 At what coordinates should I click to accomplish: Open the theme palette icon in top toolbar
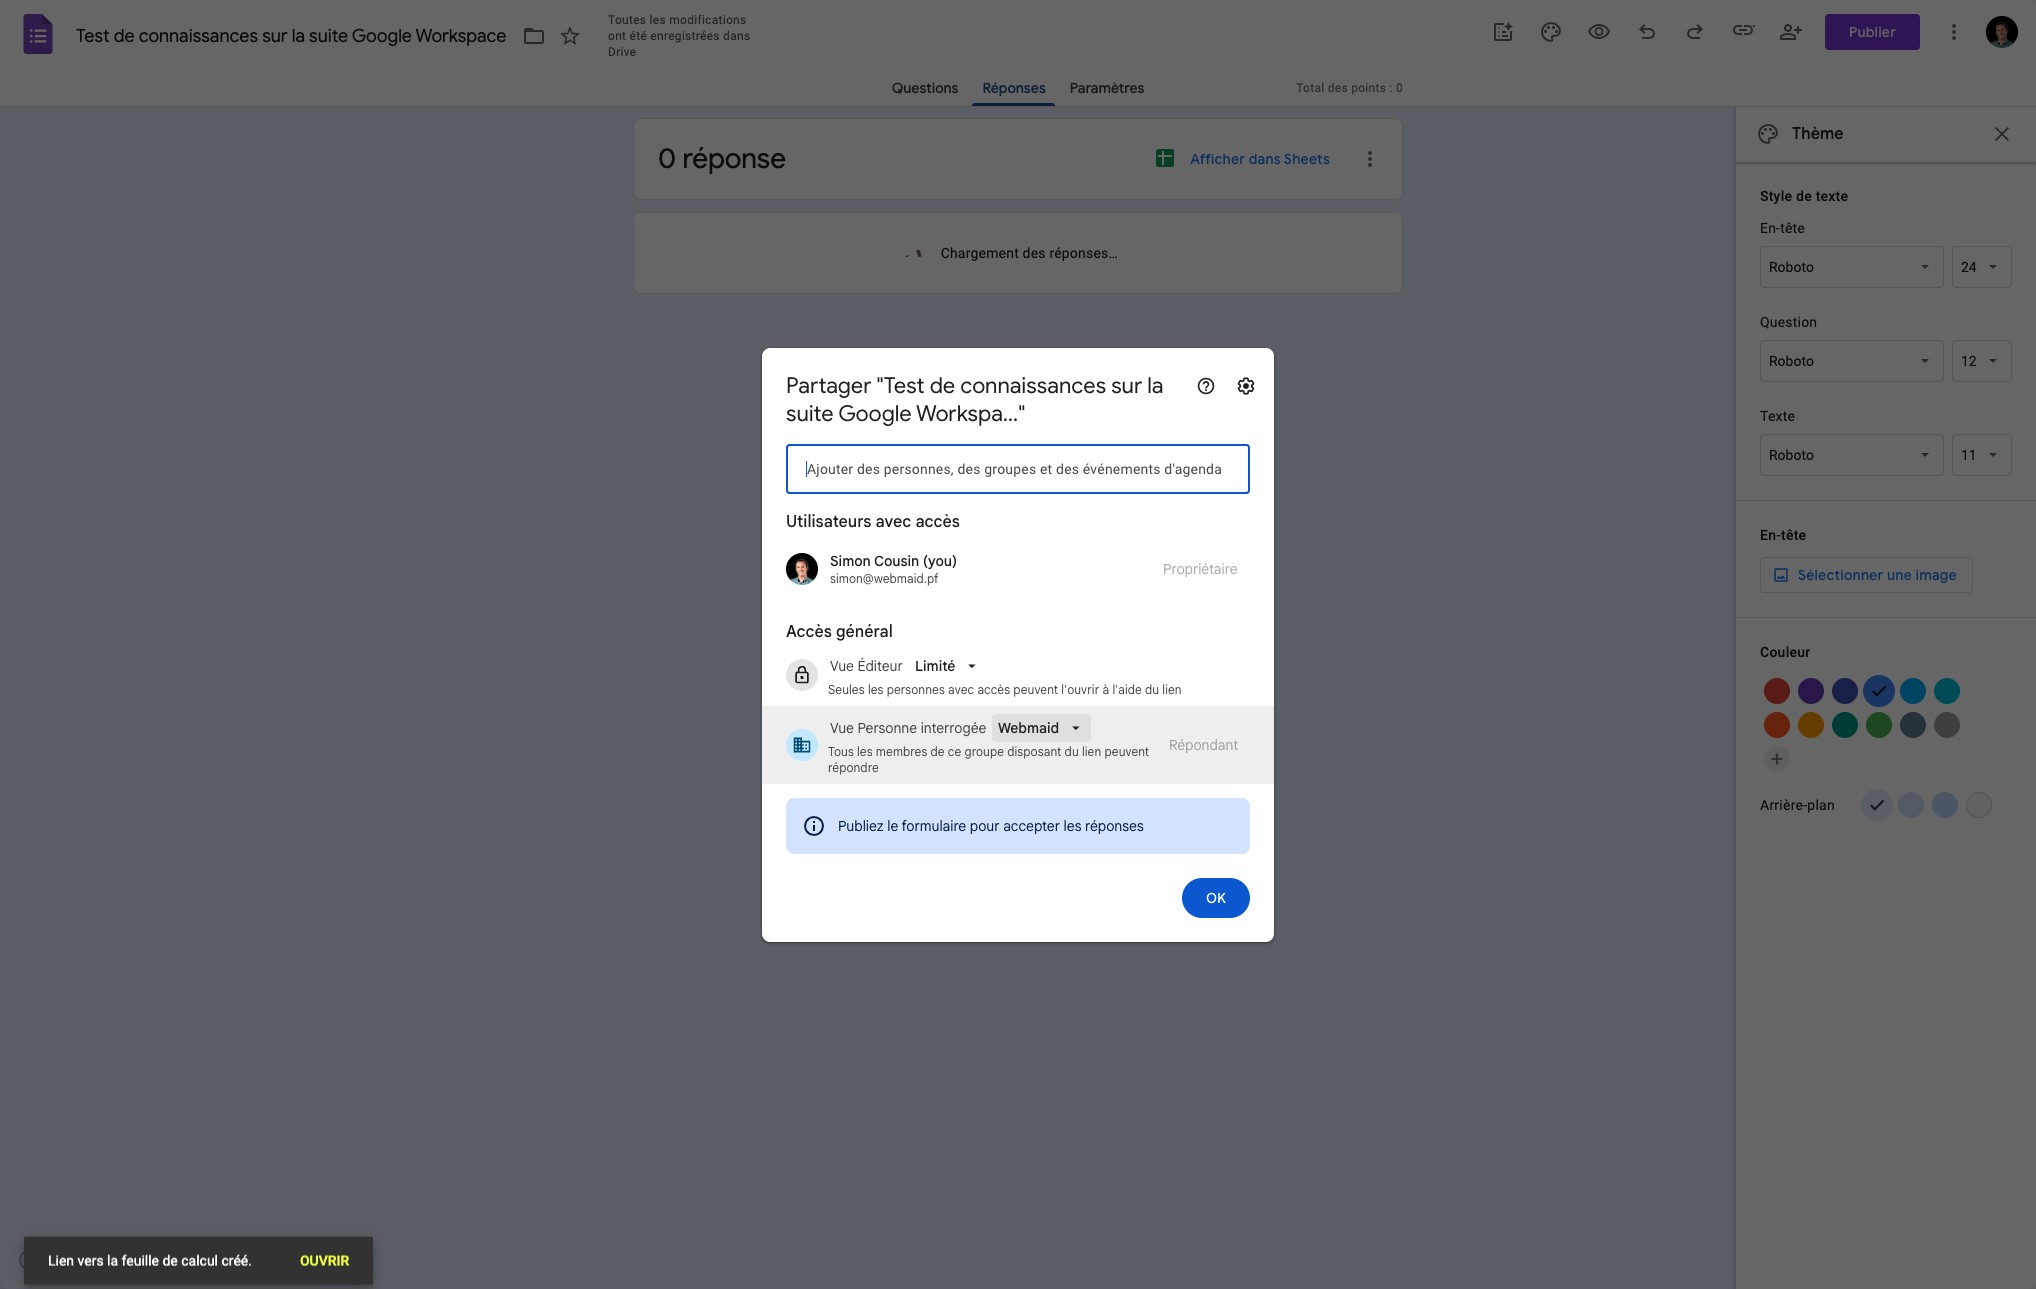(1551, 32)
